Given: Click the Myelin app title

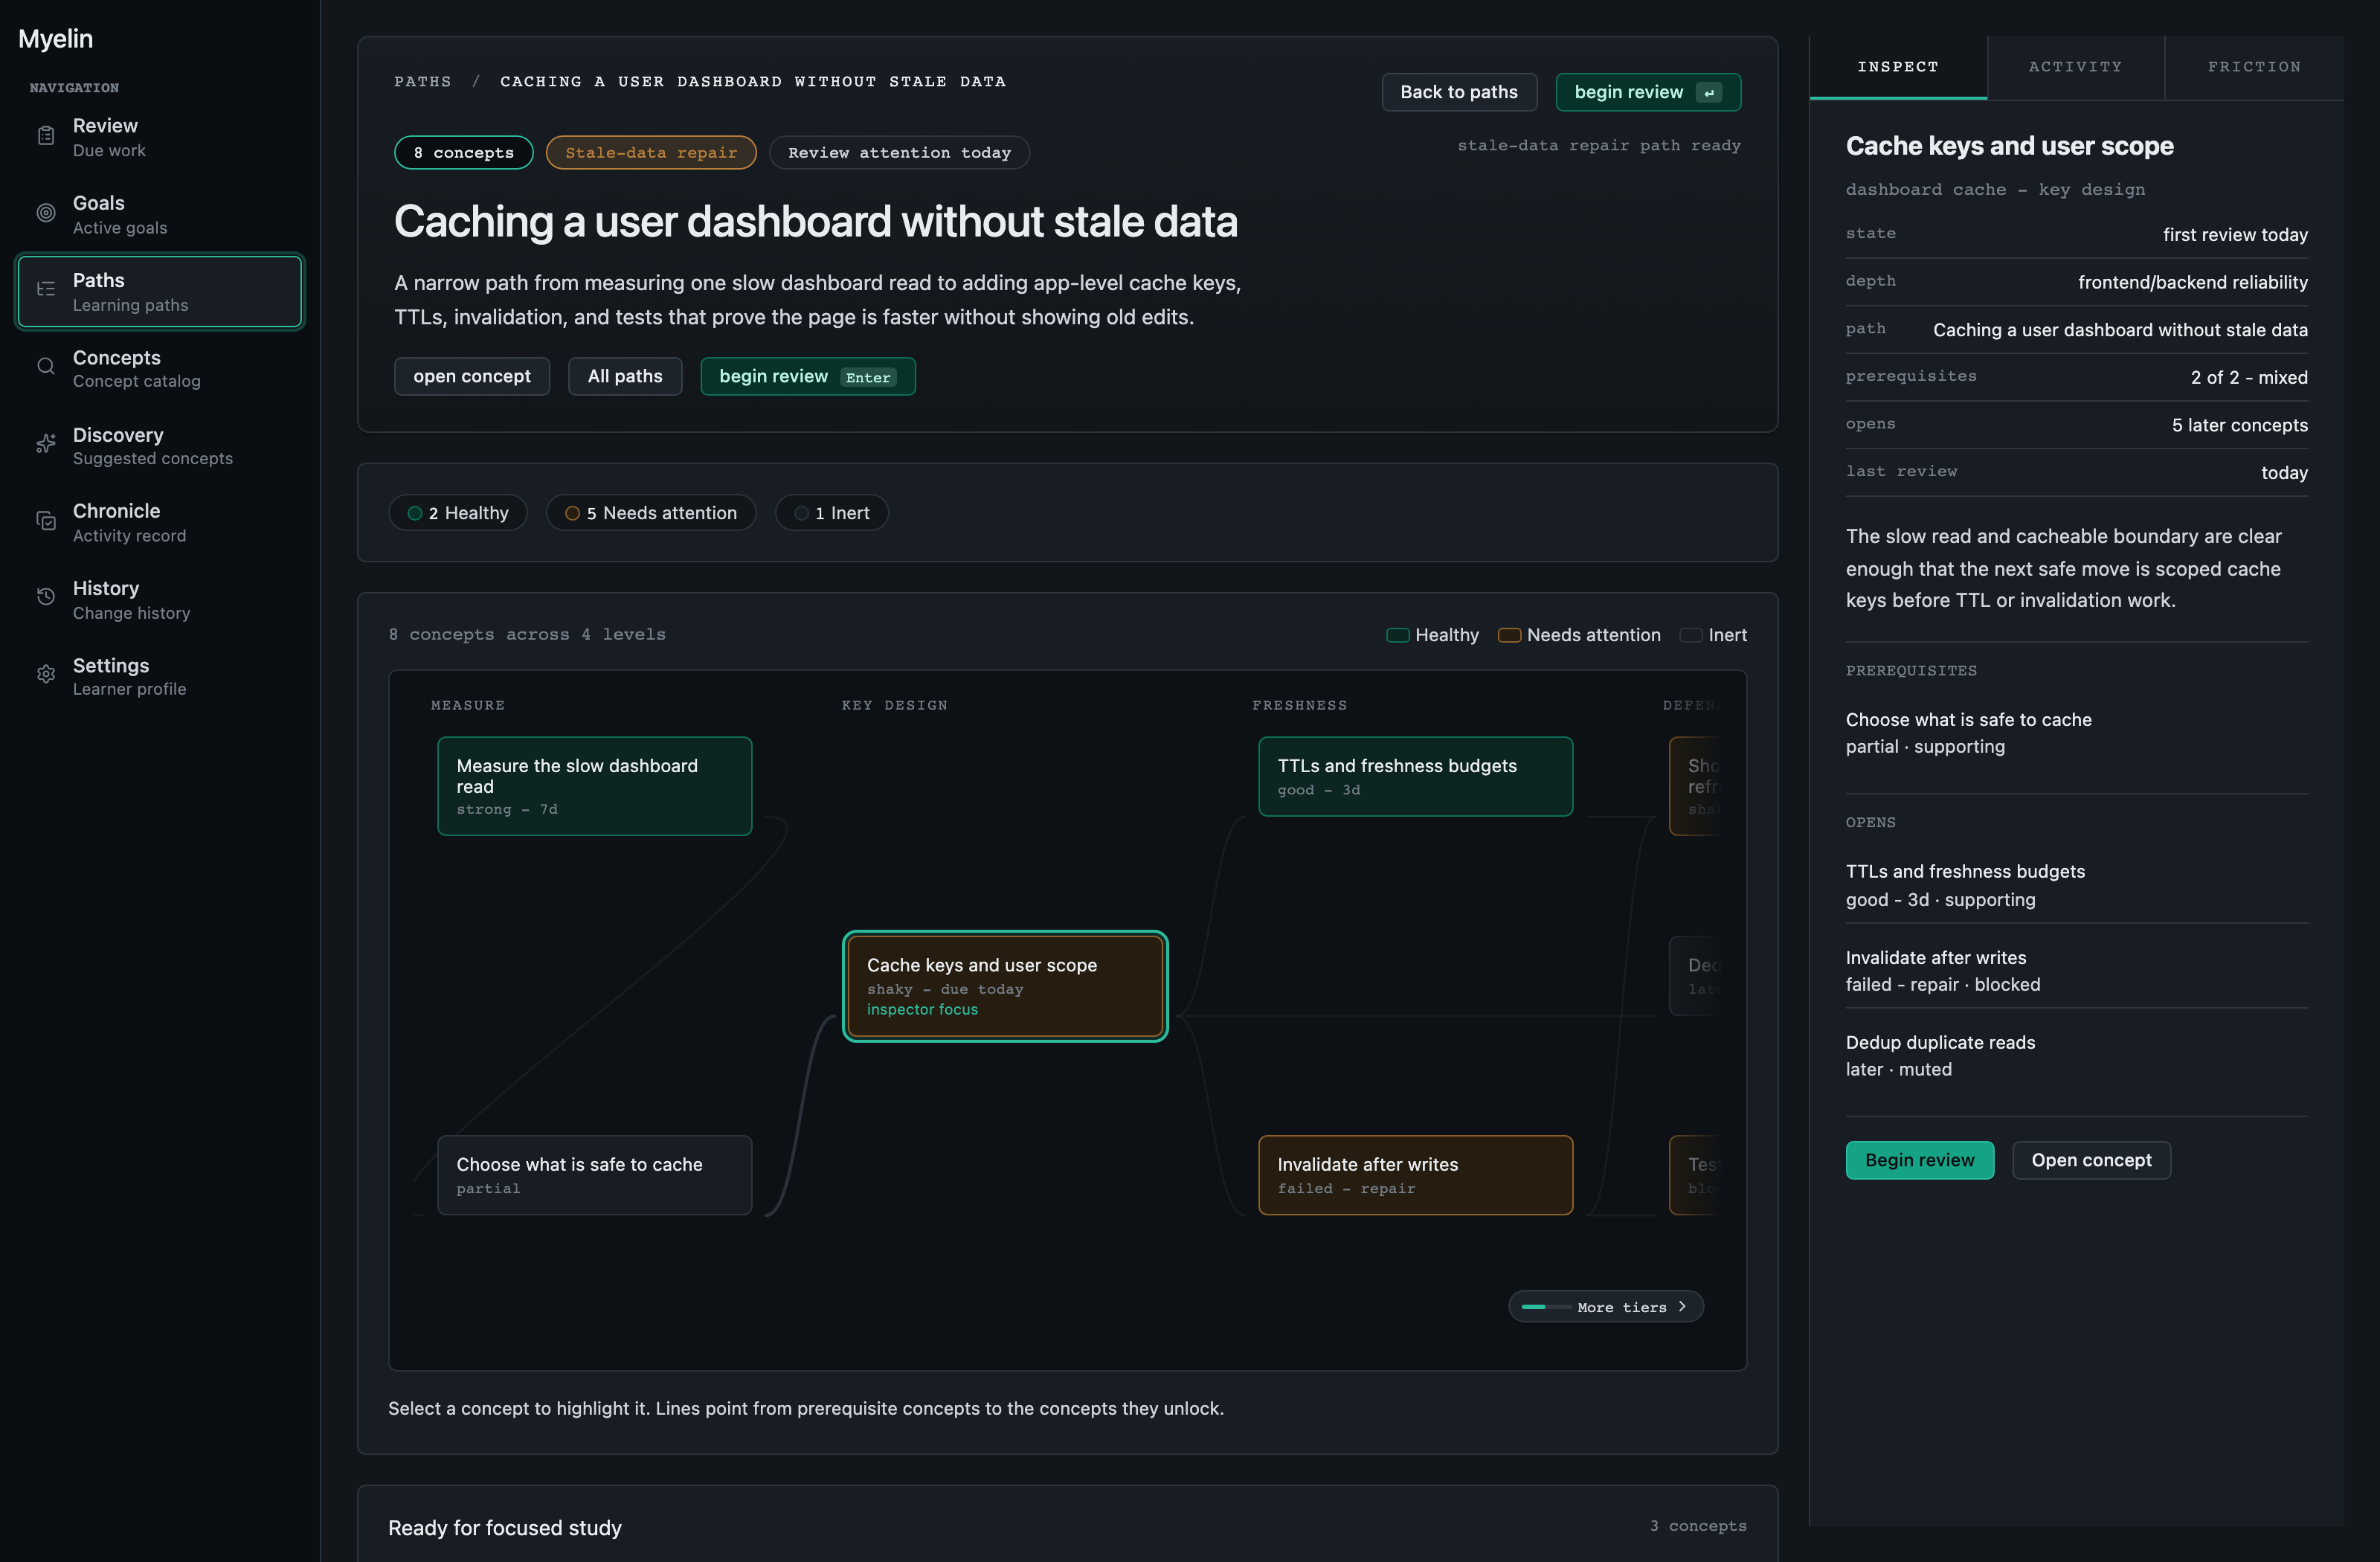Looking at the screenshot, I should pyautogui.click(x=55, y=38).
